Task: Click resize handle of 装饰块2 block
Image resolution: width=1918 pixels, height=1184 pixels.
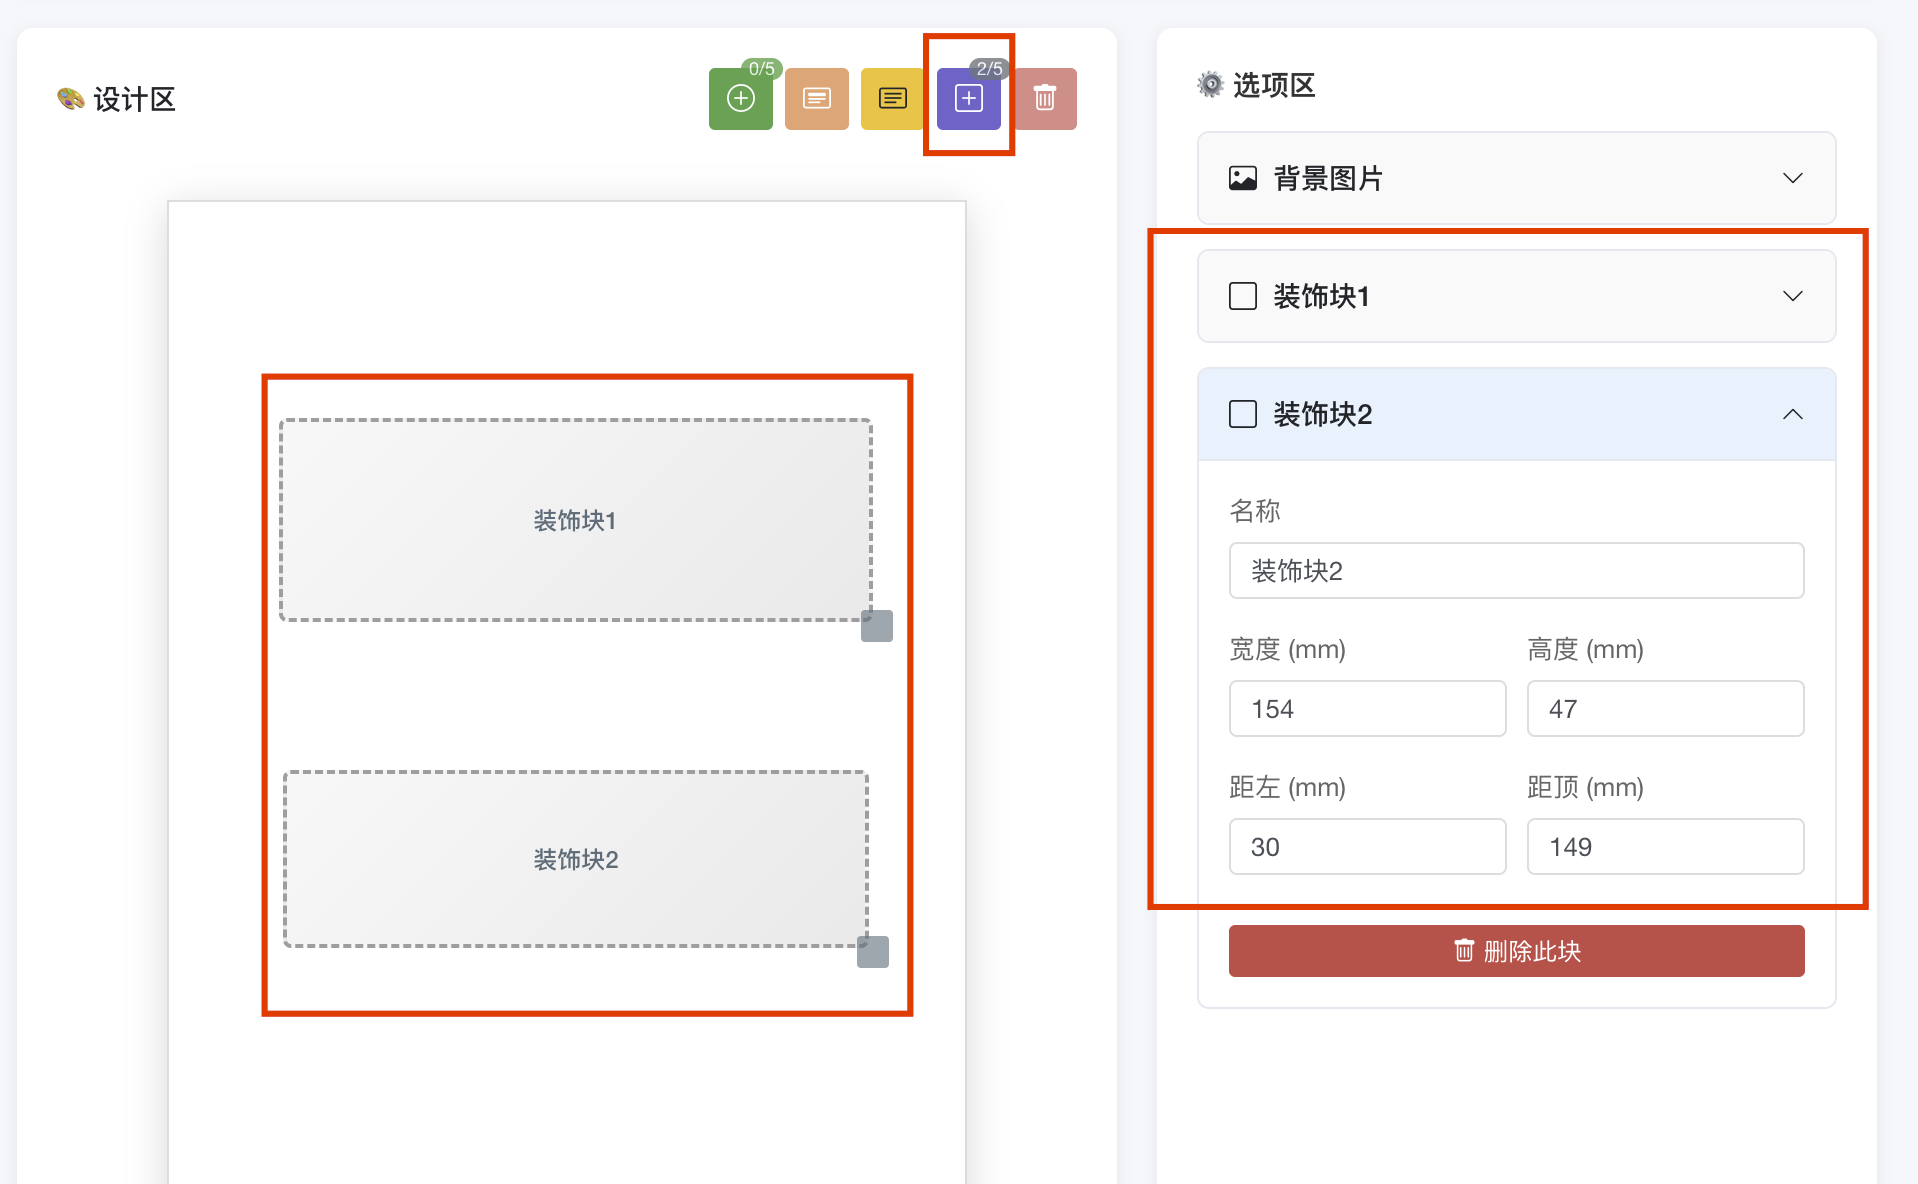Action: click(873, 952)
